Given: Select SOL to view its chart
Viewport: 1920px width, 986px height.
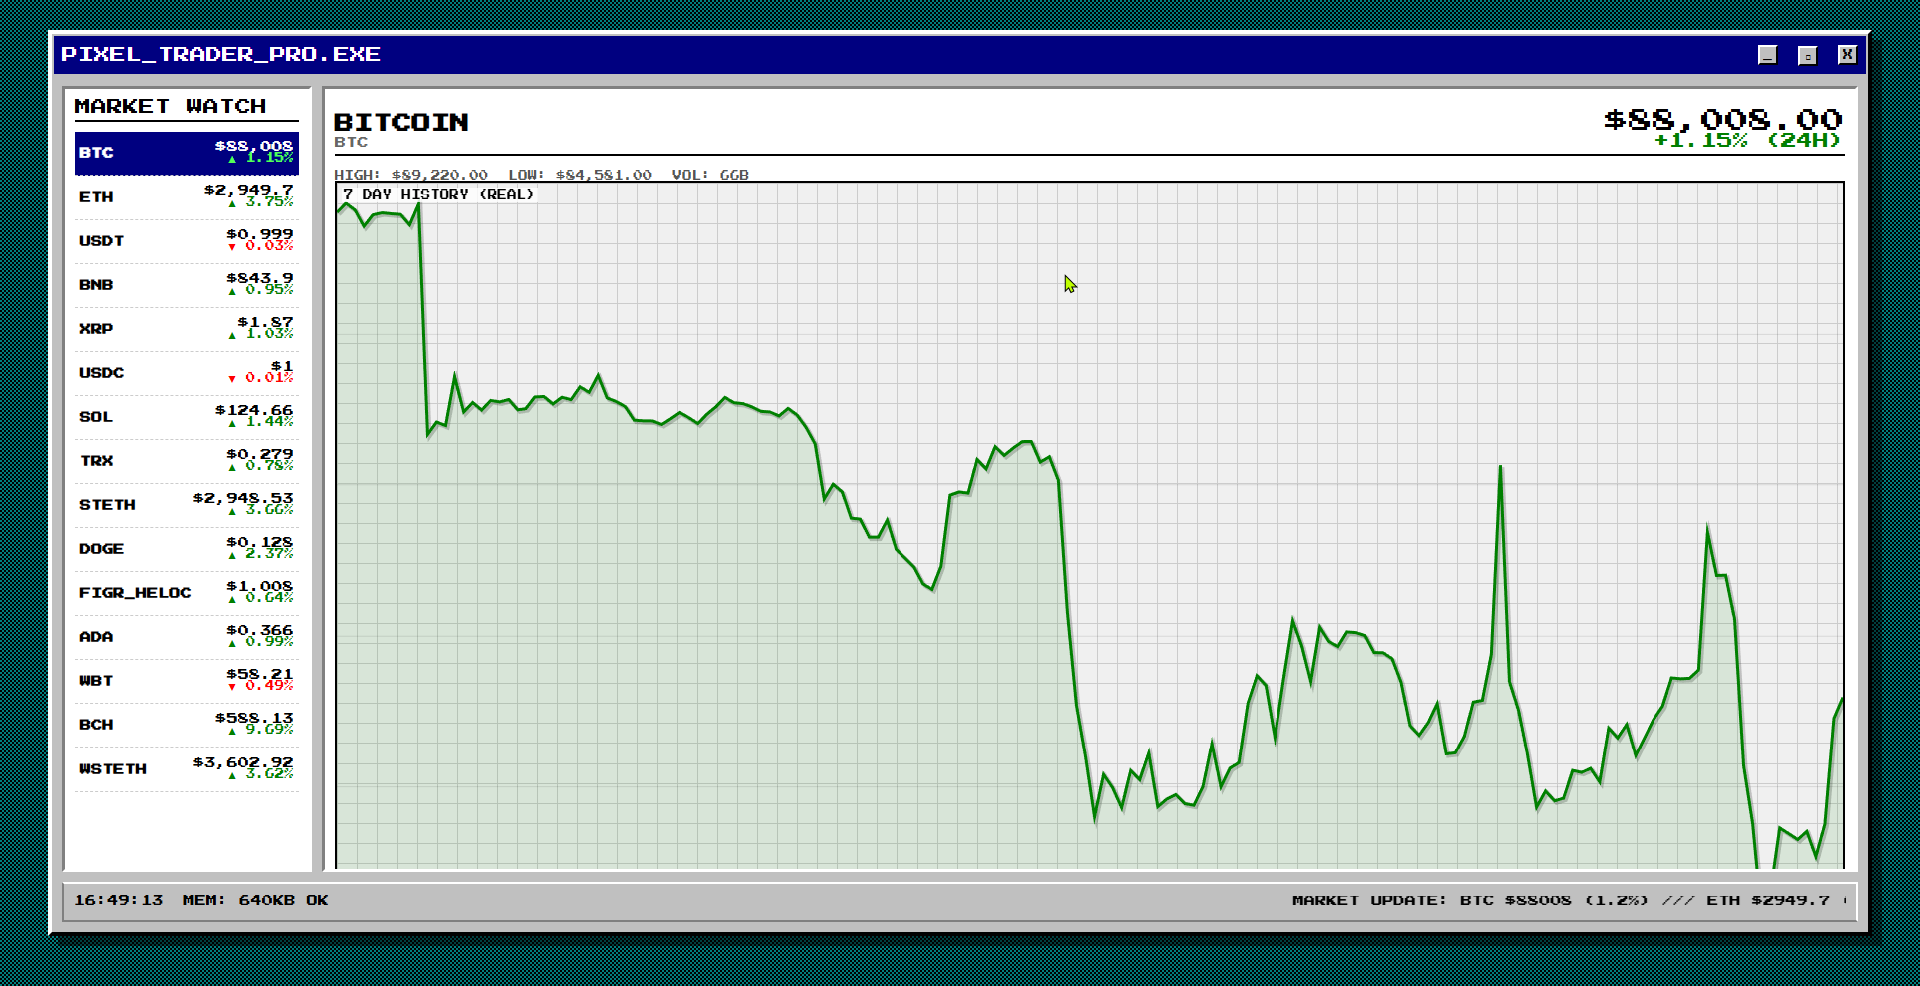Looking at the screenshot, I should 186,417.
